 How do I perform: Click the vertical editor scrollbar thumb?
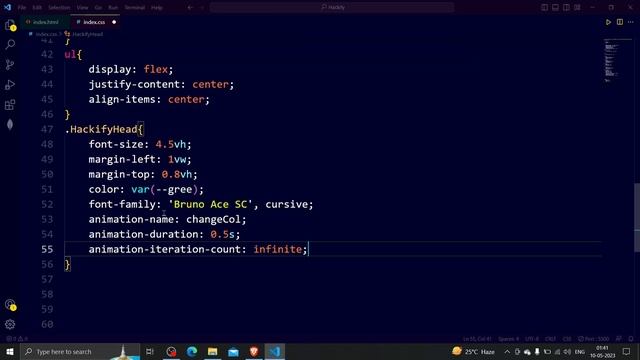pos(637,218)
